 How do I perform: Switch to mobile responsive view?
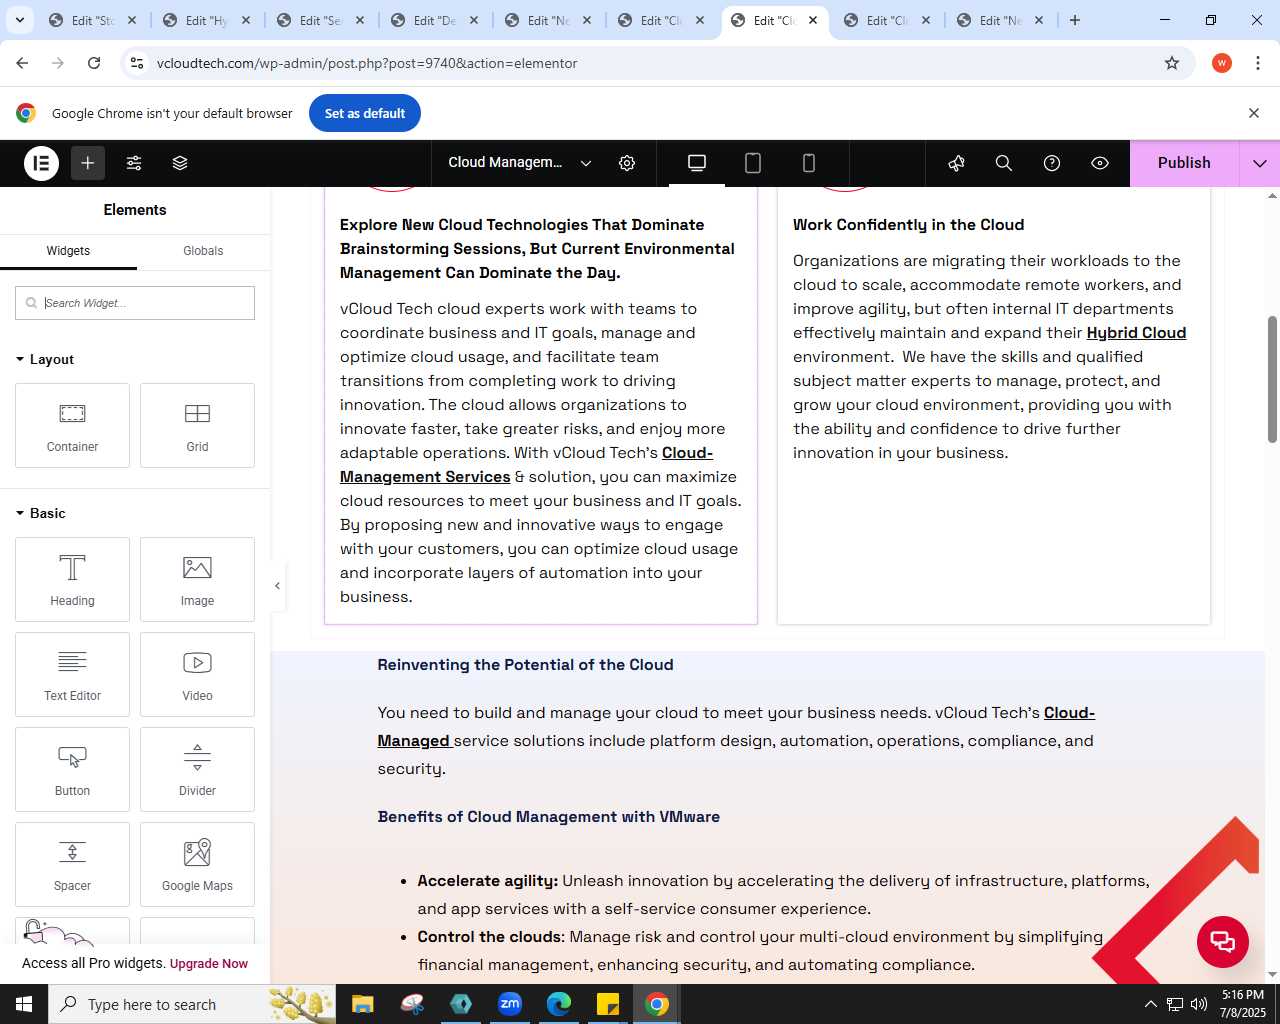809,163
